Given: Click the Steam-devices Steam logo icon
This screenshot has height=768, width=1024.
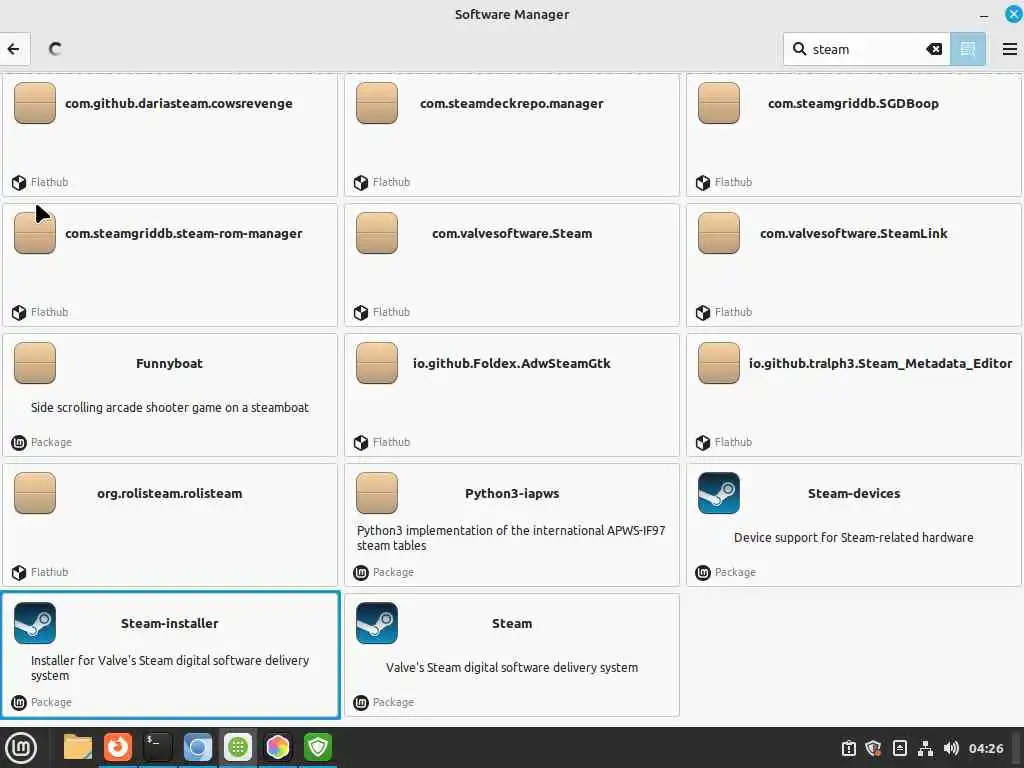Looking at the screenshot, I should pos(718,493).
